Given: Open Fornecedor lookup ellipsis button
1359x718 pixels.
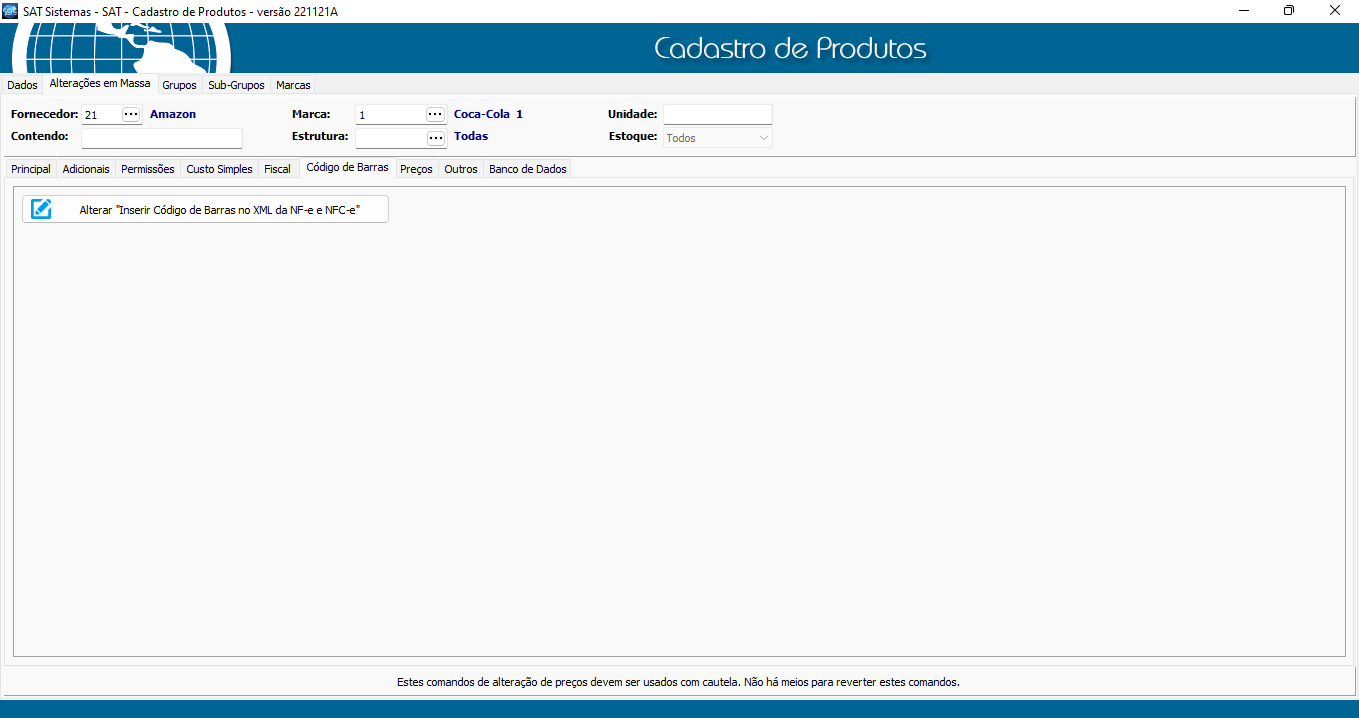Looking at the screenshot, I should click(131, 115).
